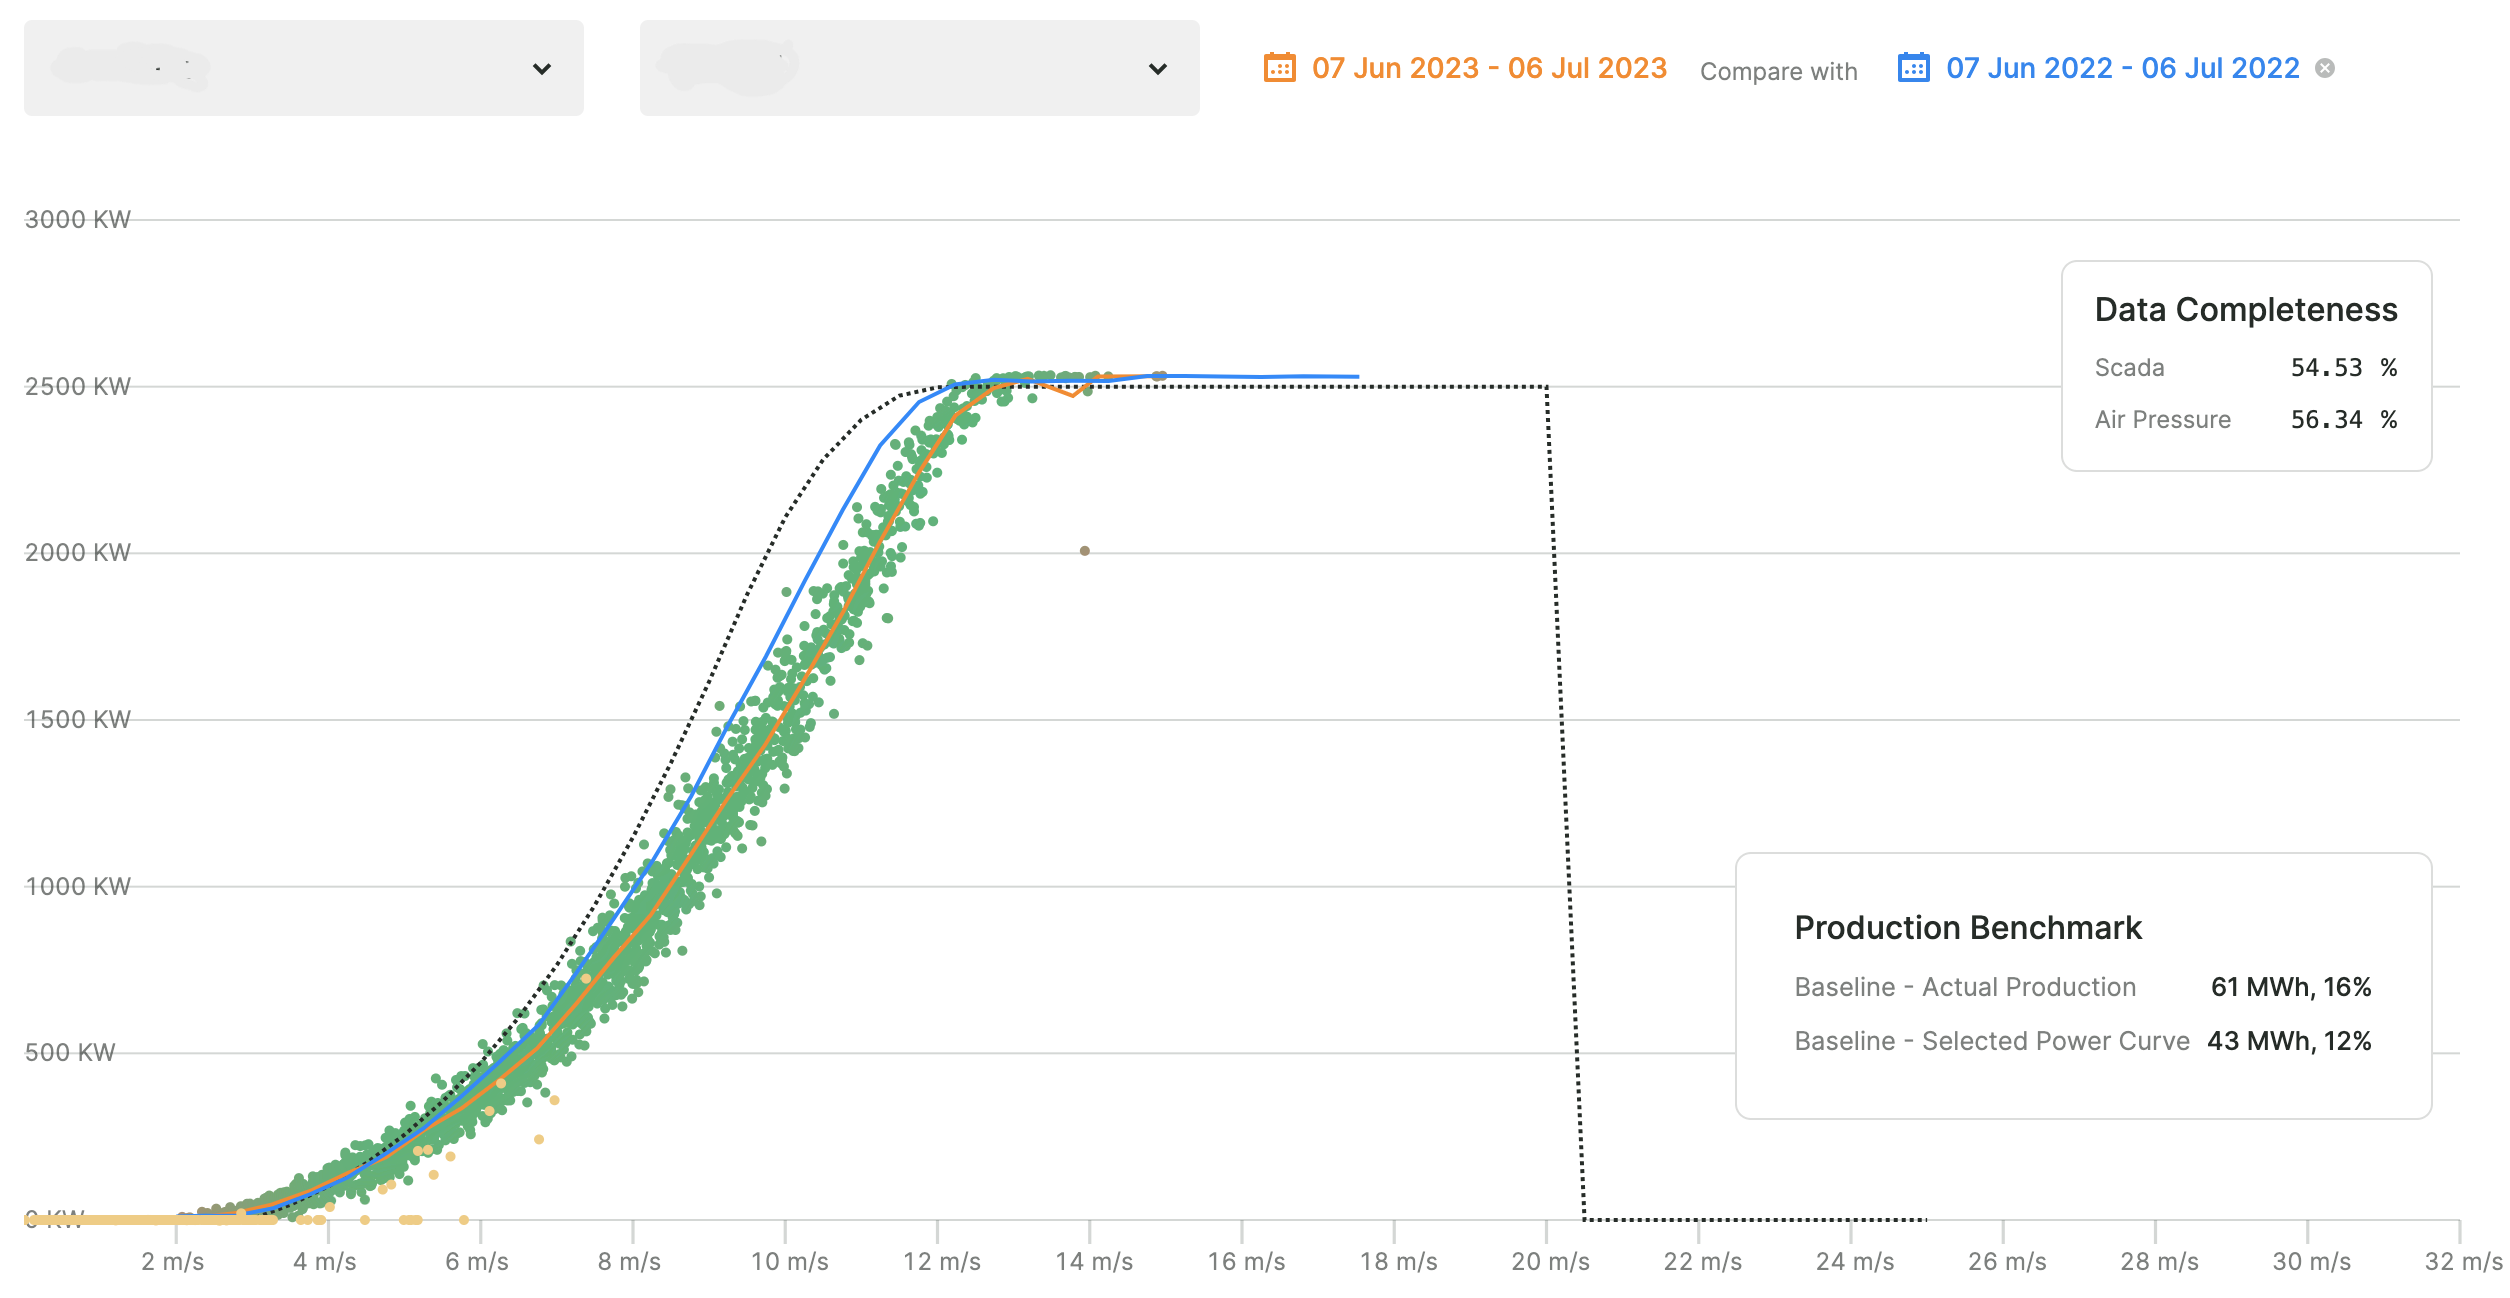Screen dimensions: 2510x1298
Task: Click the outlier point near 2000 KW
Action: (x=1084, y=551)
